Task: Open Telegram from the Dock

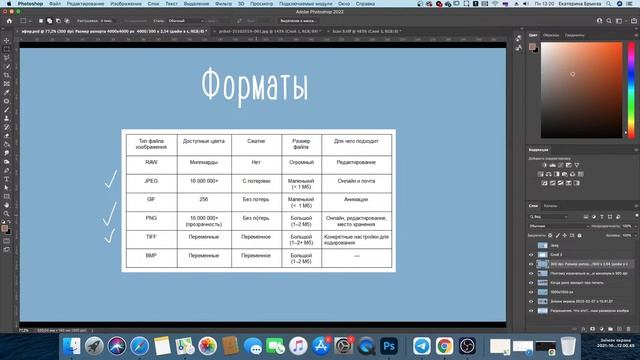Action: point(422,346)
